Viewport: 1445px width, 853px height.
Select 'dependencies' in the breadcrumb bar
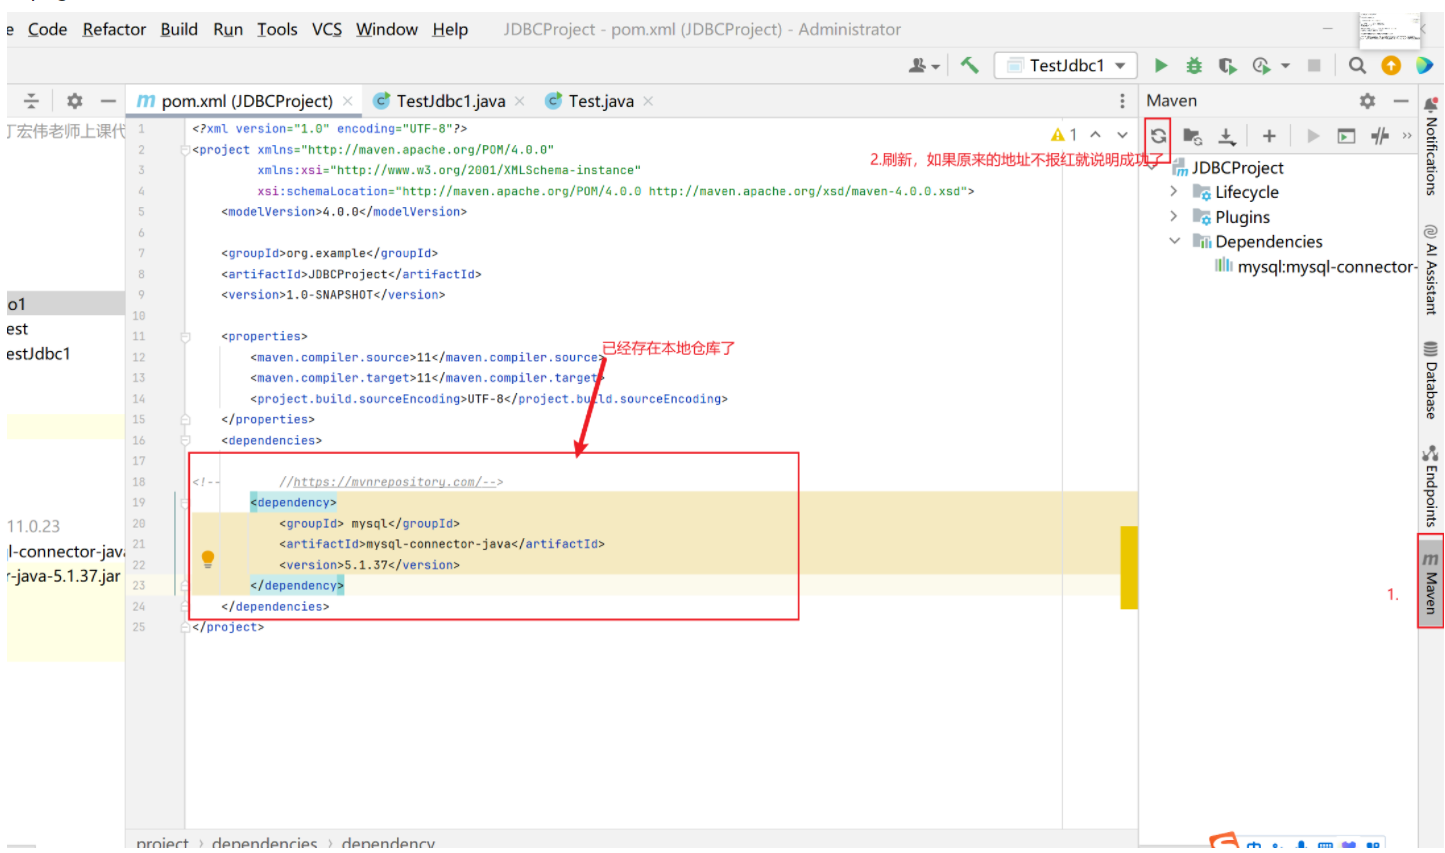tap(264, 843)
